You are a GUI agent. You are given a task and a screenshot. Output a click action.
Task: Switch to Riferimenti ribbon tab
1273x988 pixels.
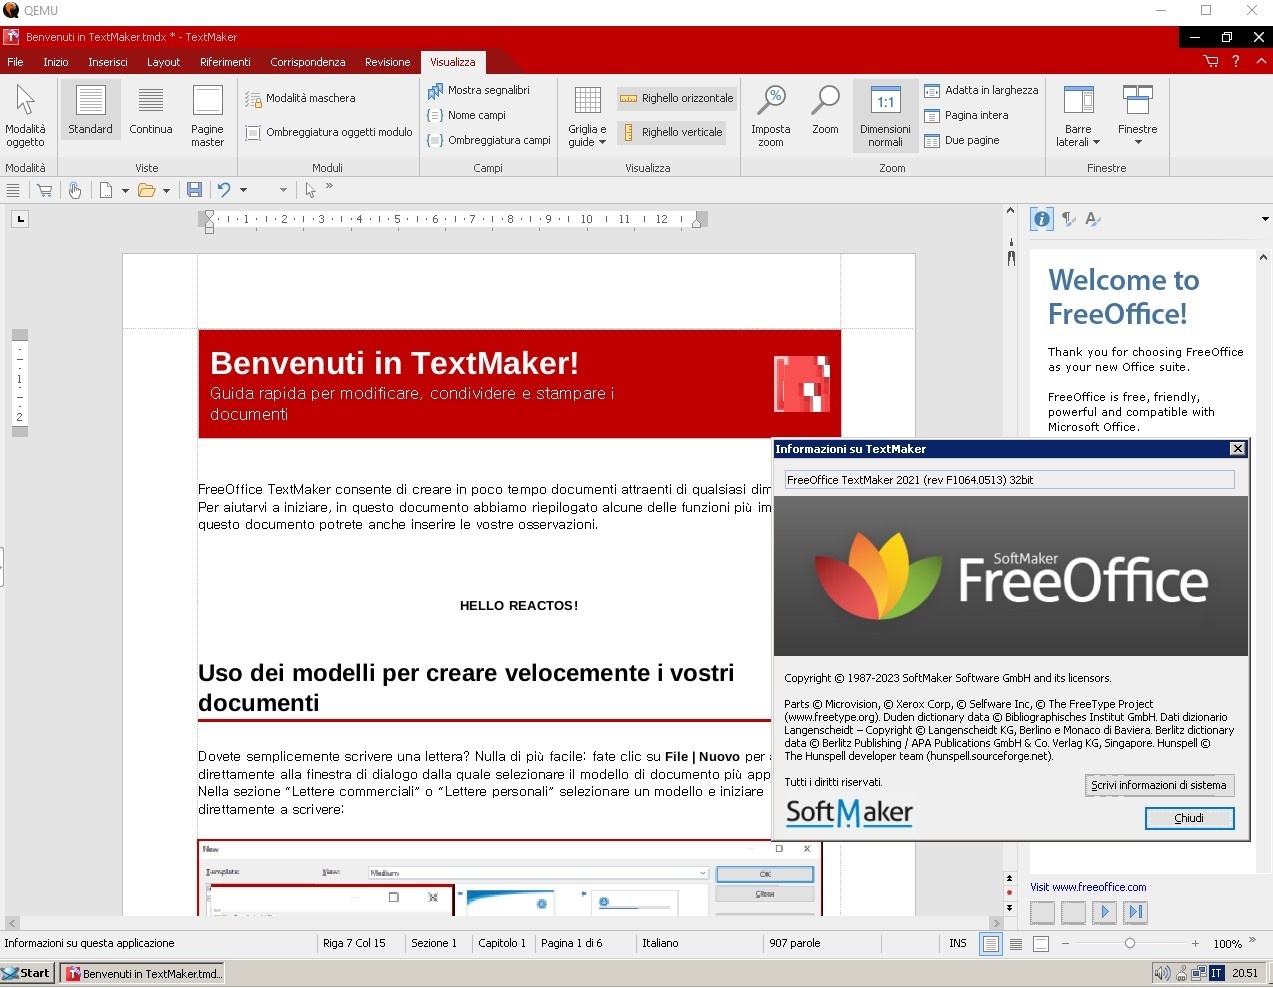(x=225, y=62)
